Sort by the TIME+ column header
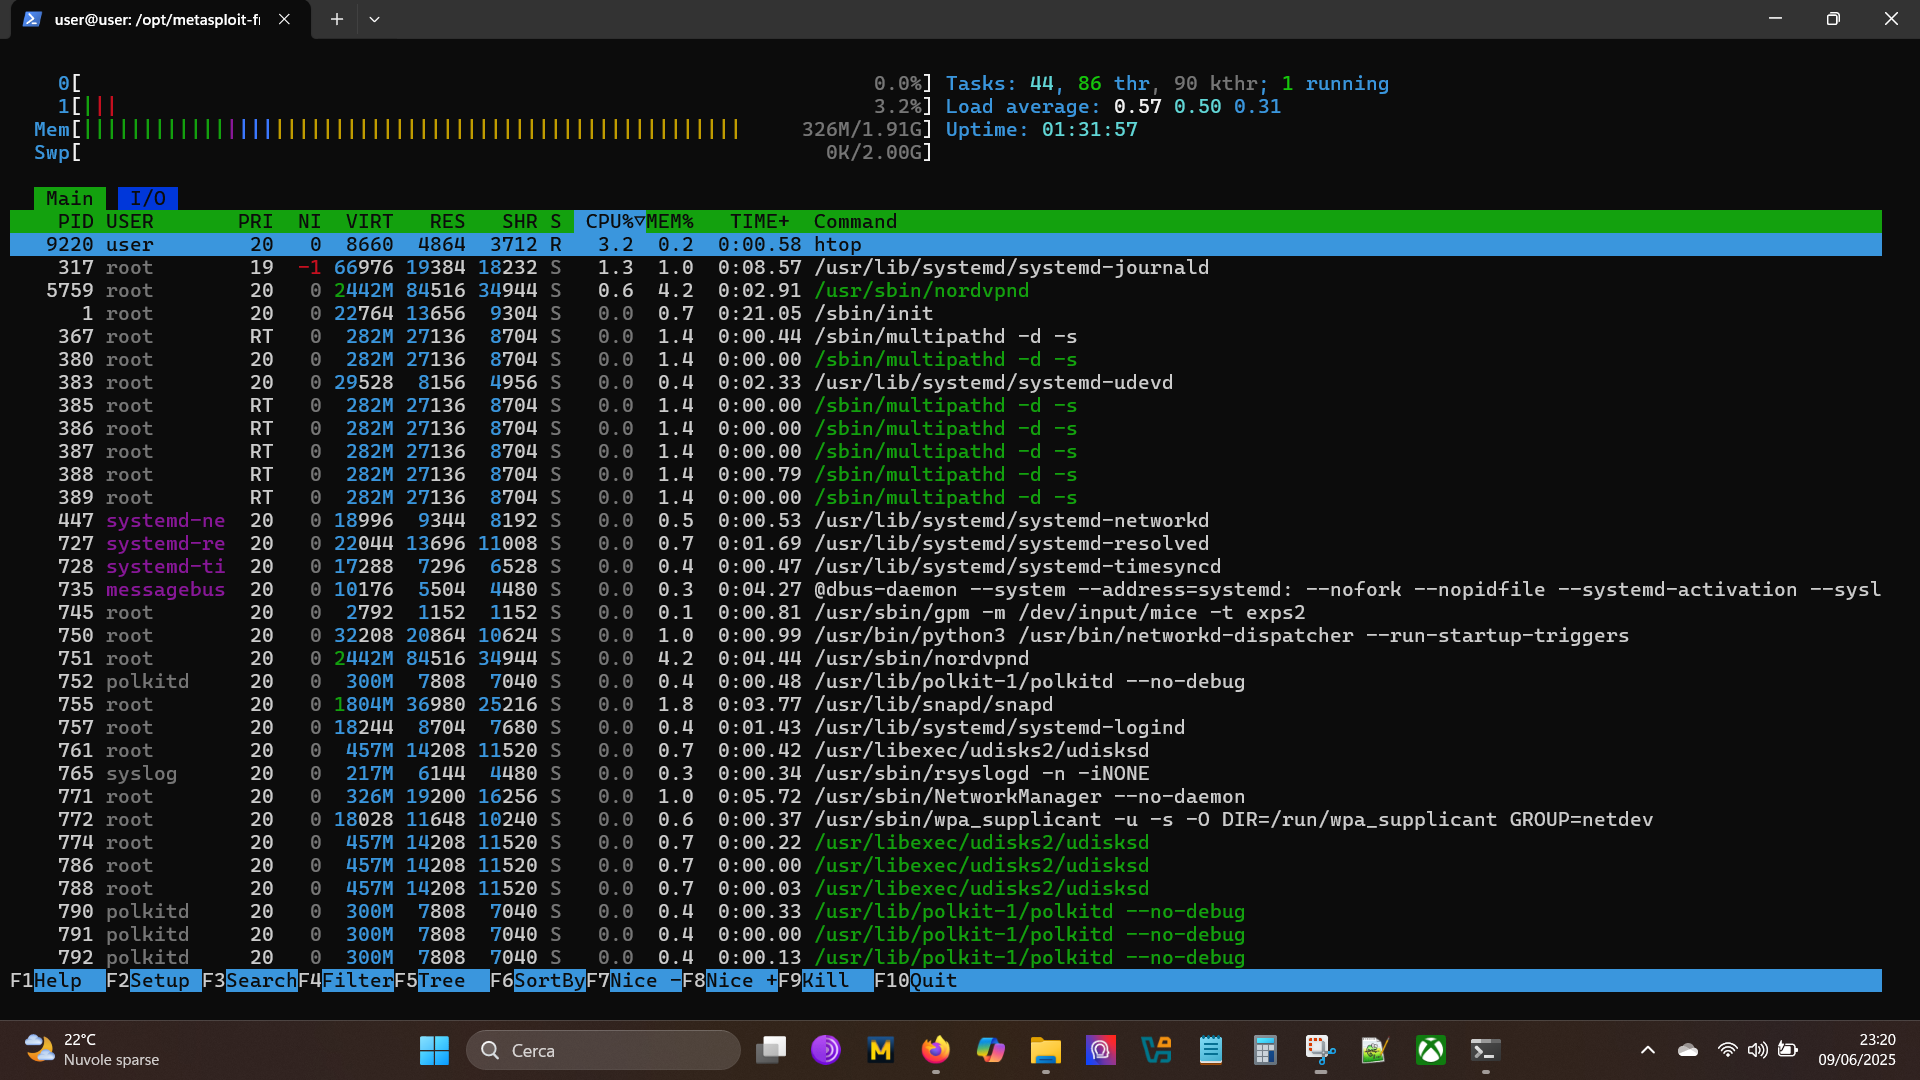The height and width of the screenshot is (1080, 1920). click(x=759, y=221)
